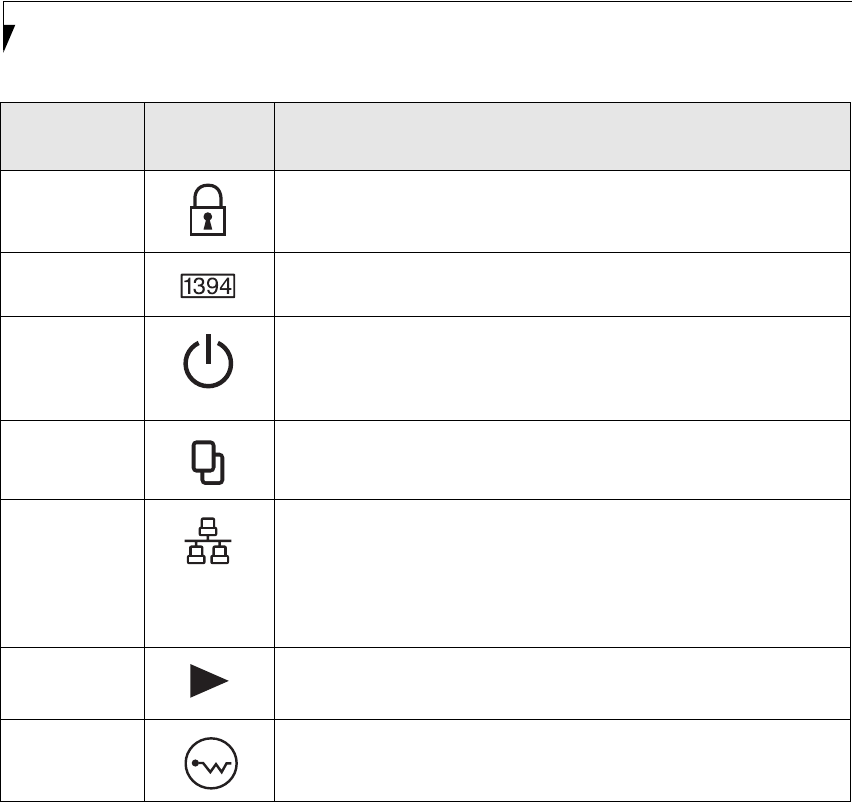The image size is (853, 802).
Task: Click the wide gray header cell on right
Action: click(x=558, y=137)
